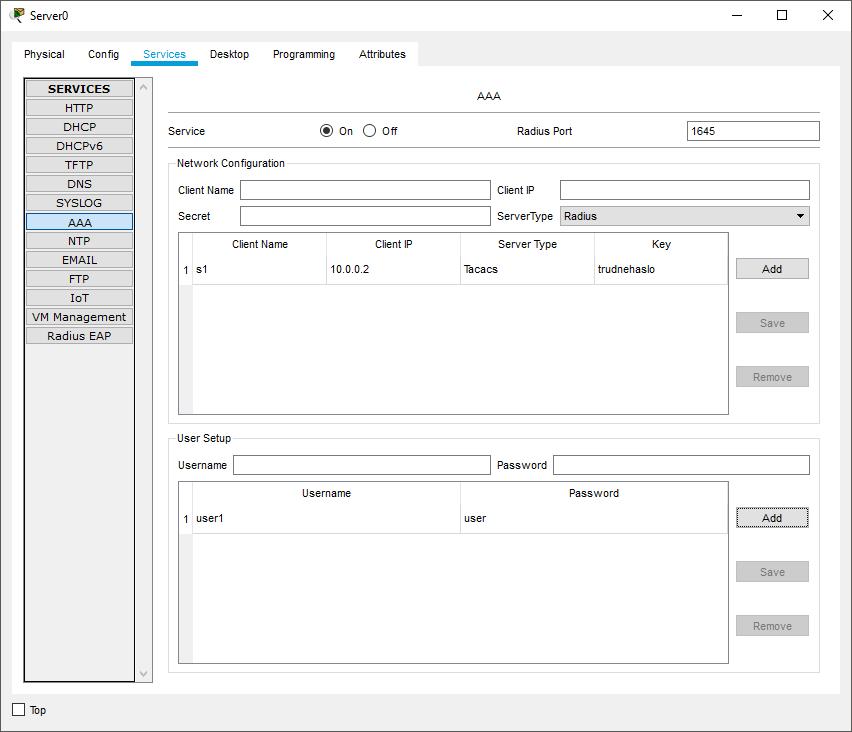
Task: Select the AAA service entry
Action: [79, 222]
